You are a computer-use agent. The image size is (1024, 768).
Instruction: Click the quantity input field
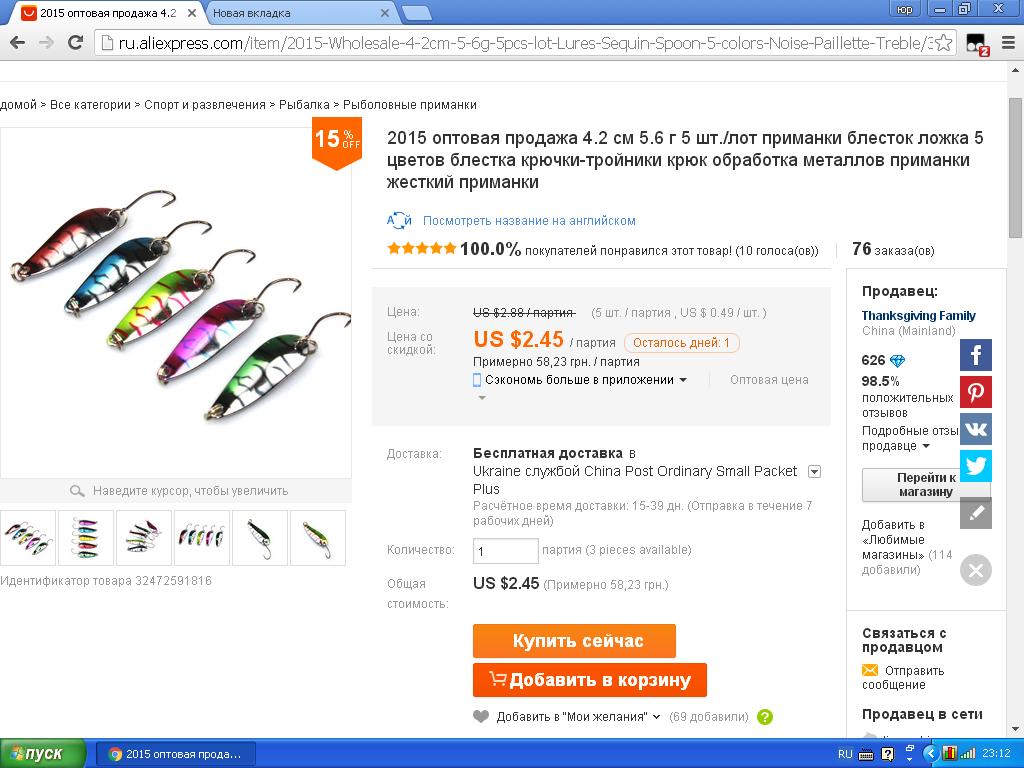[x=505, y=551]
